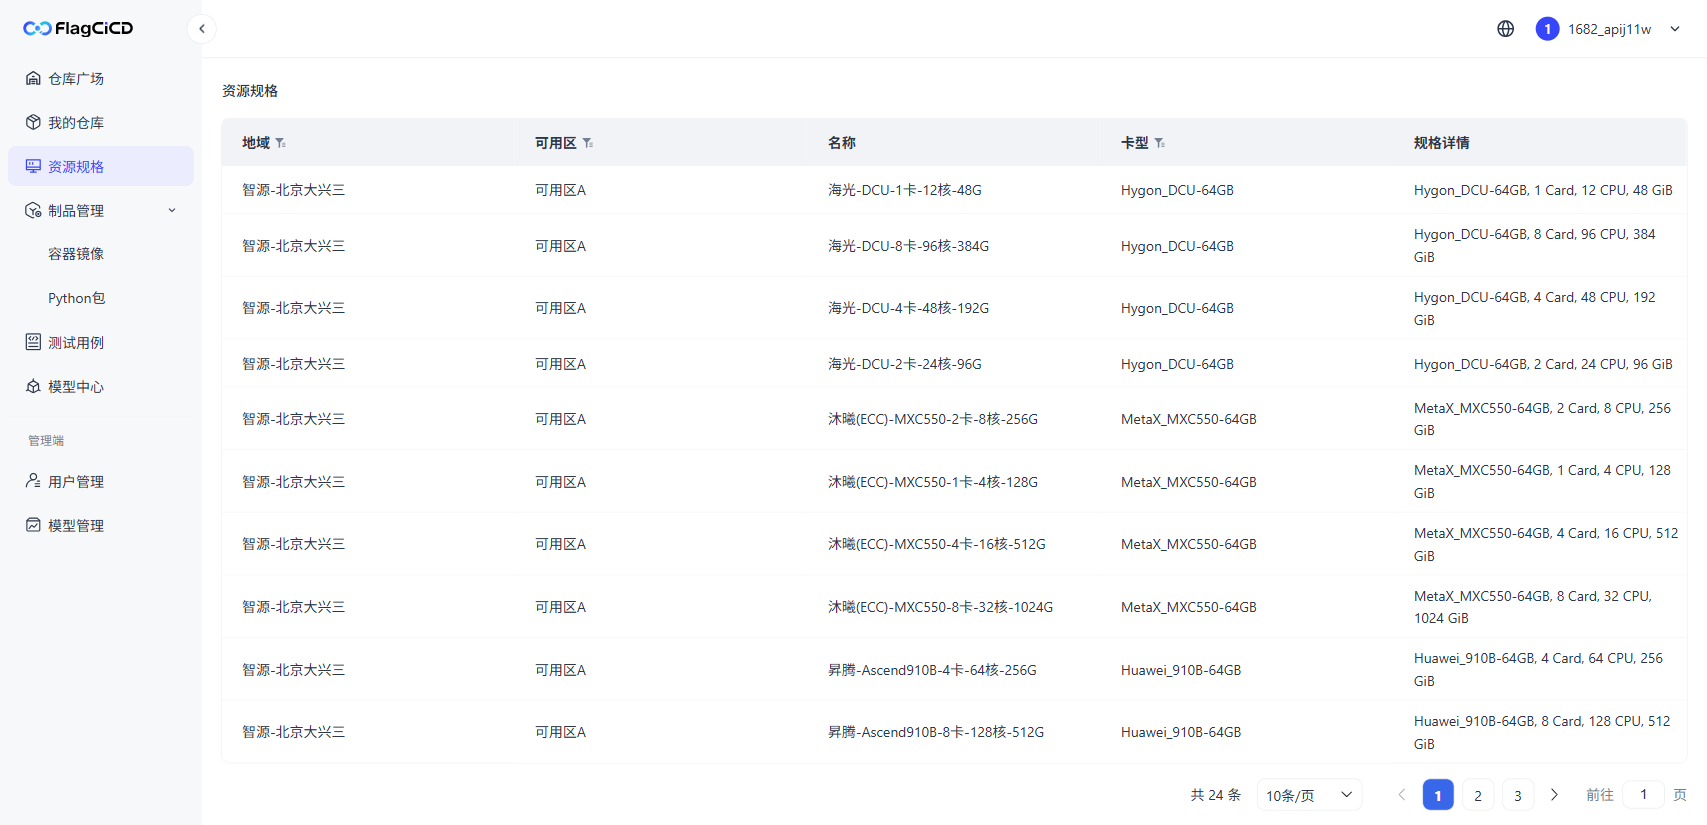Open 用户管理 admin page
The height and width of the screenshot is (825, 1707).
tap(101, 481)
